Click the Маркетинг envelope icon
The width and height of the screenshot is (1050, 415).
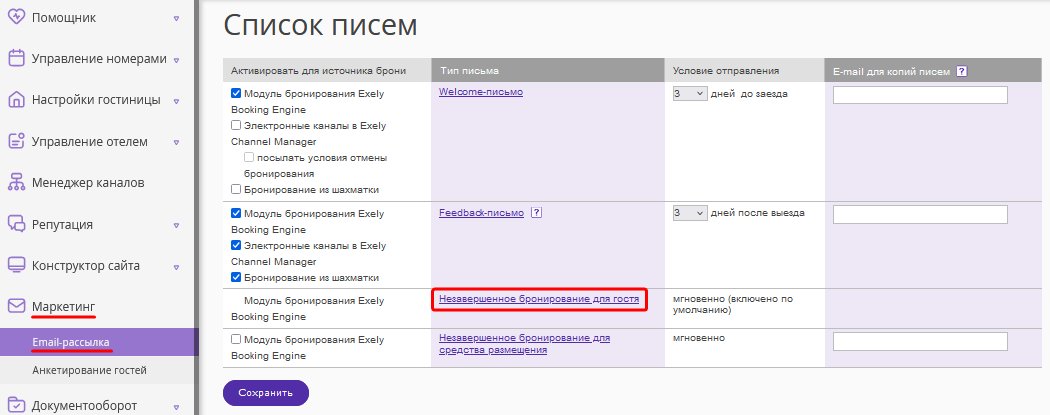pos(16,306)
